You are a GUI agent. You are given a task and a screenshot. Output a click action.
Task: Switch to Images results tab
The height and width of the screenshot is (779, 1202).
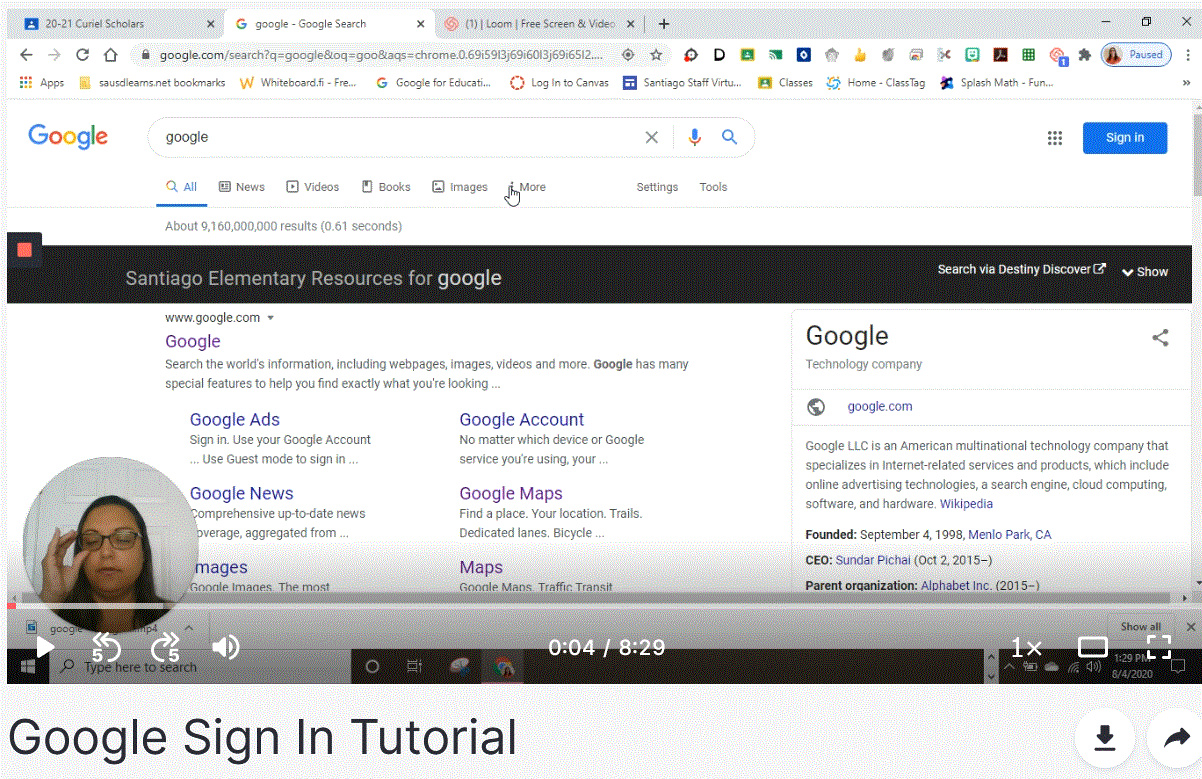[x=460, y=187]
